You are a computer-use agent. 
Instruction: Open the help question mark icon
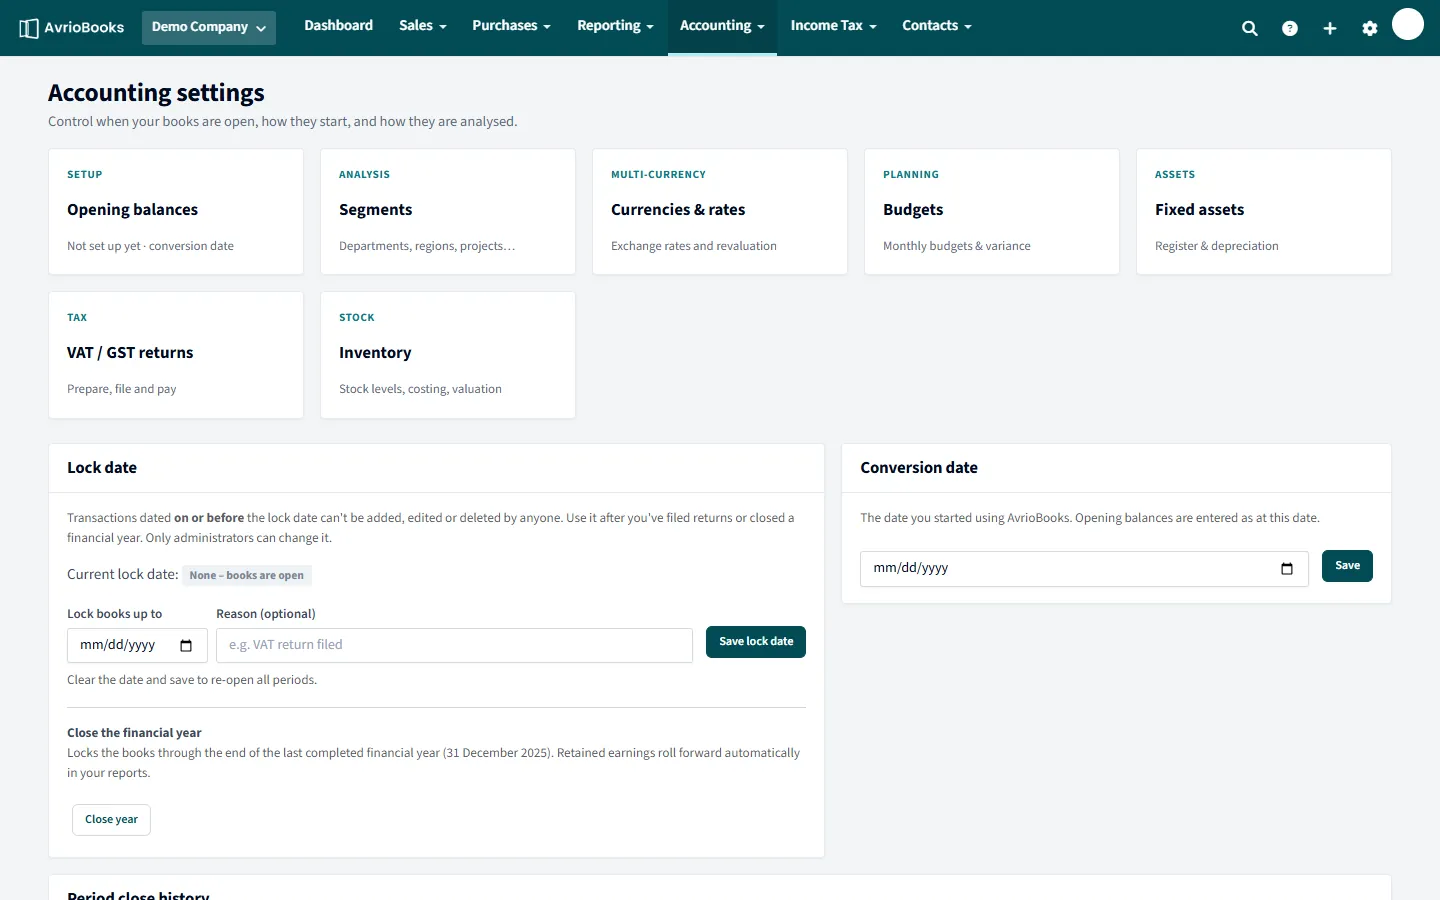pos(1290,28)
